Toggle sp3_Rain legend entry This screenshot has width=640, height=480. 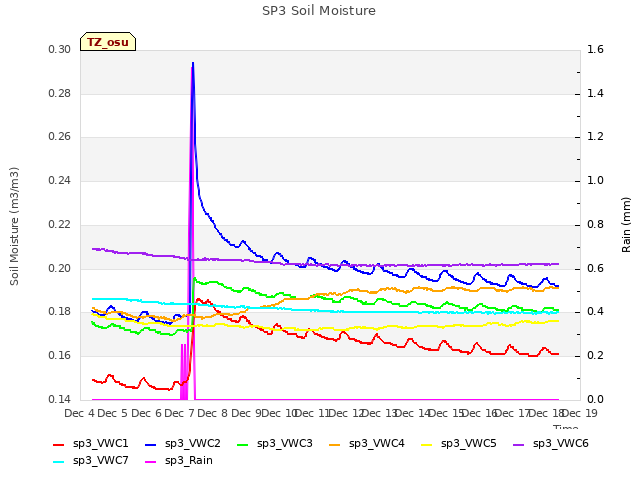(x=179, y=461)
